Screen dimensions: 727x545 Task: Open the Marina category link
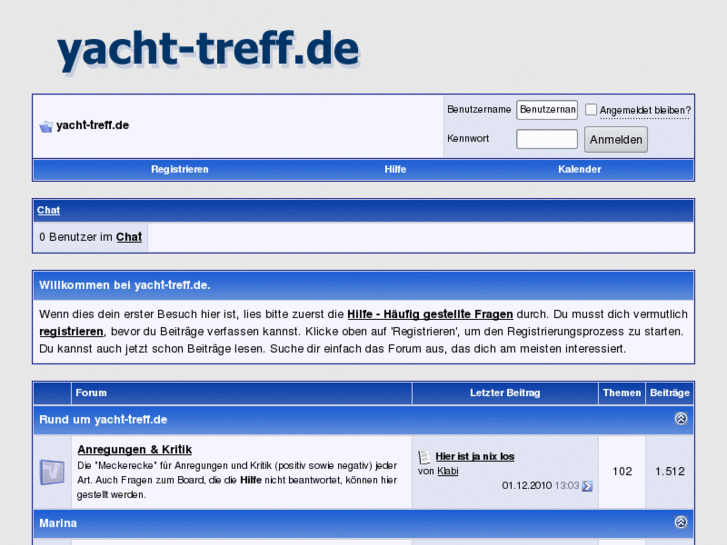(58, 523)
